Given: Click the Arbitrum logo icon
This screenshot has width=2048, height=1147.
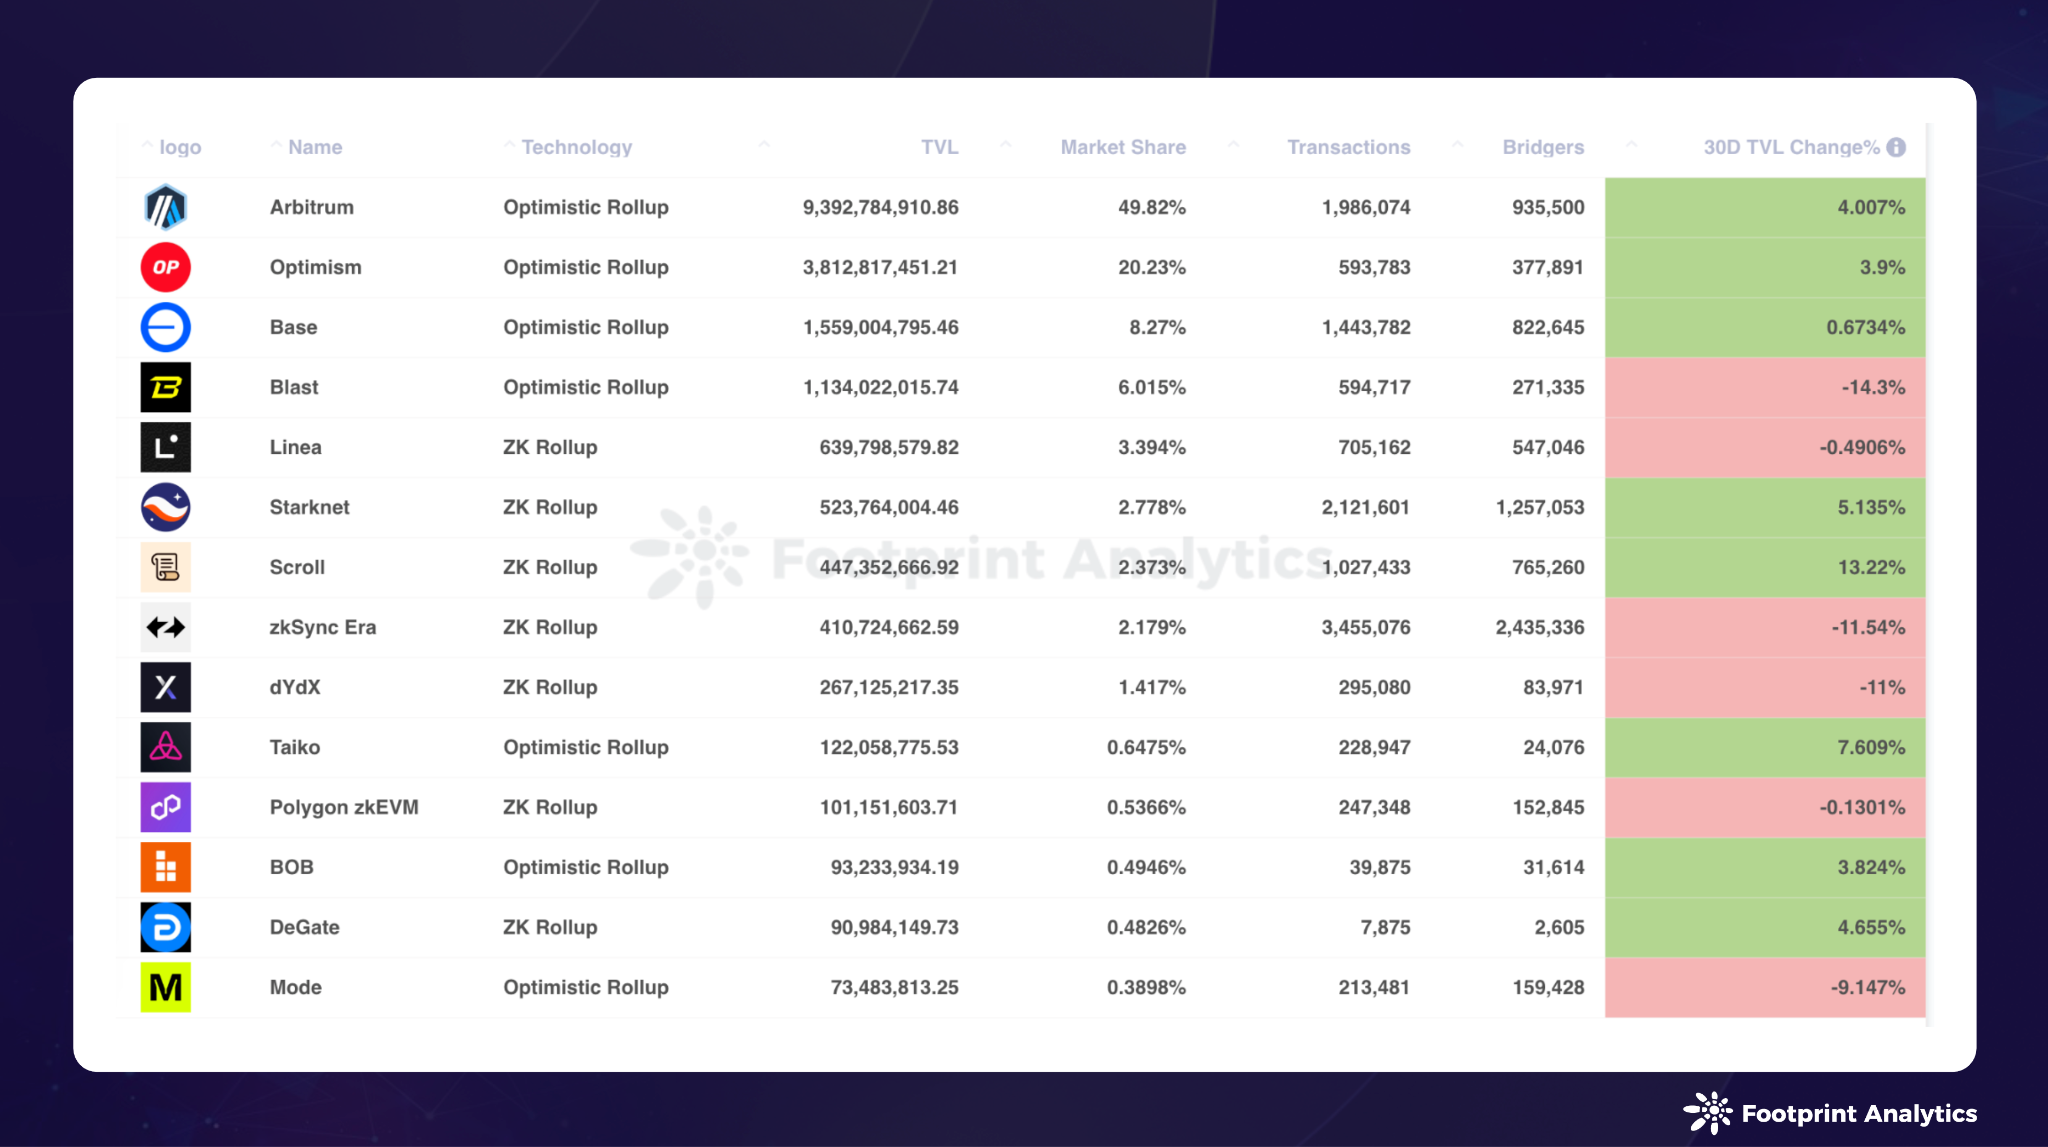Looking at the screenshot, I should point(165,208).
